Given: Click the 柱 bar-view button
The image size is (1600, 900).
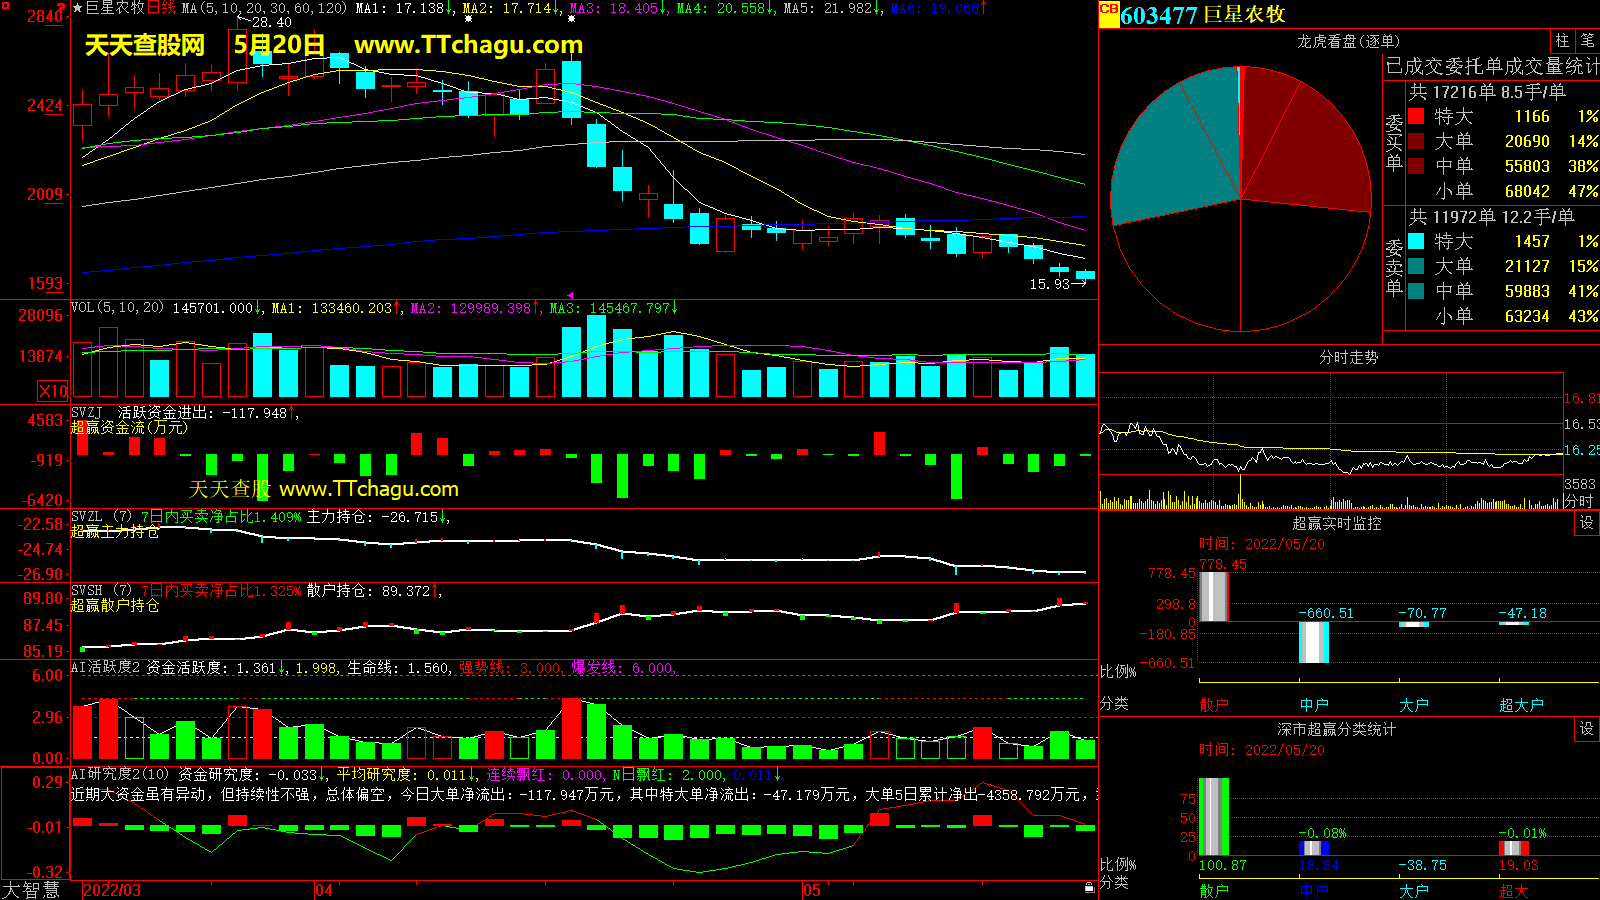Looking at the screenshot, I should click(1562, 41).
